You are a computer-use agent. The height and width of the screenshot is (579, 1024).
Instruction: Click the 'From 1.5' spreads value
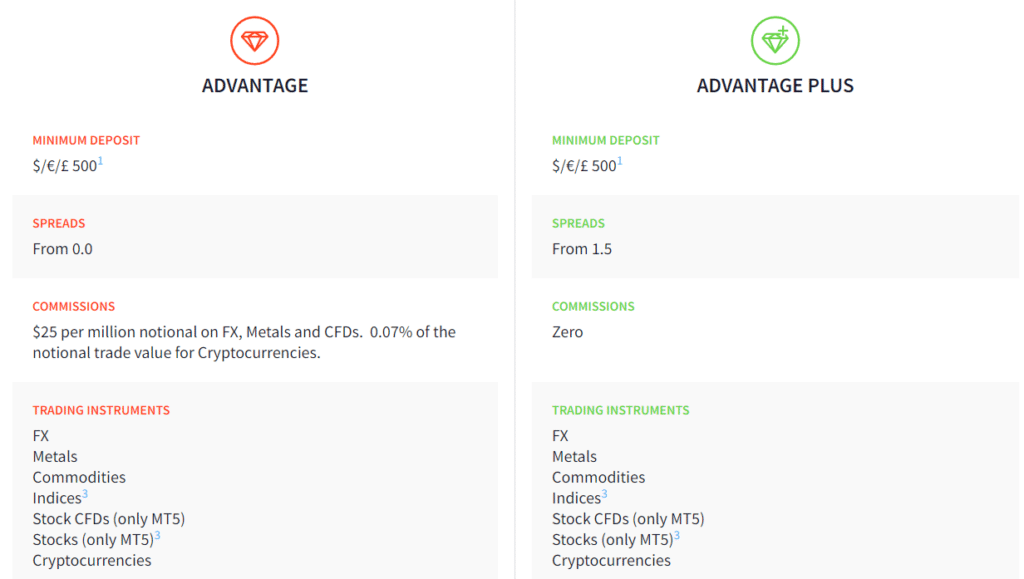(x=582, y=249)
